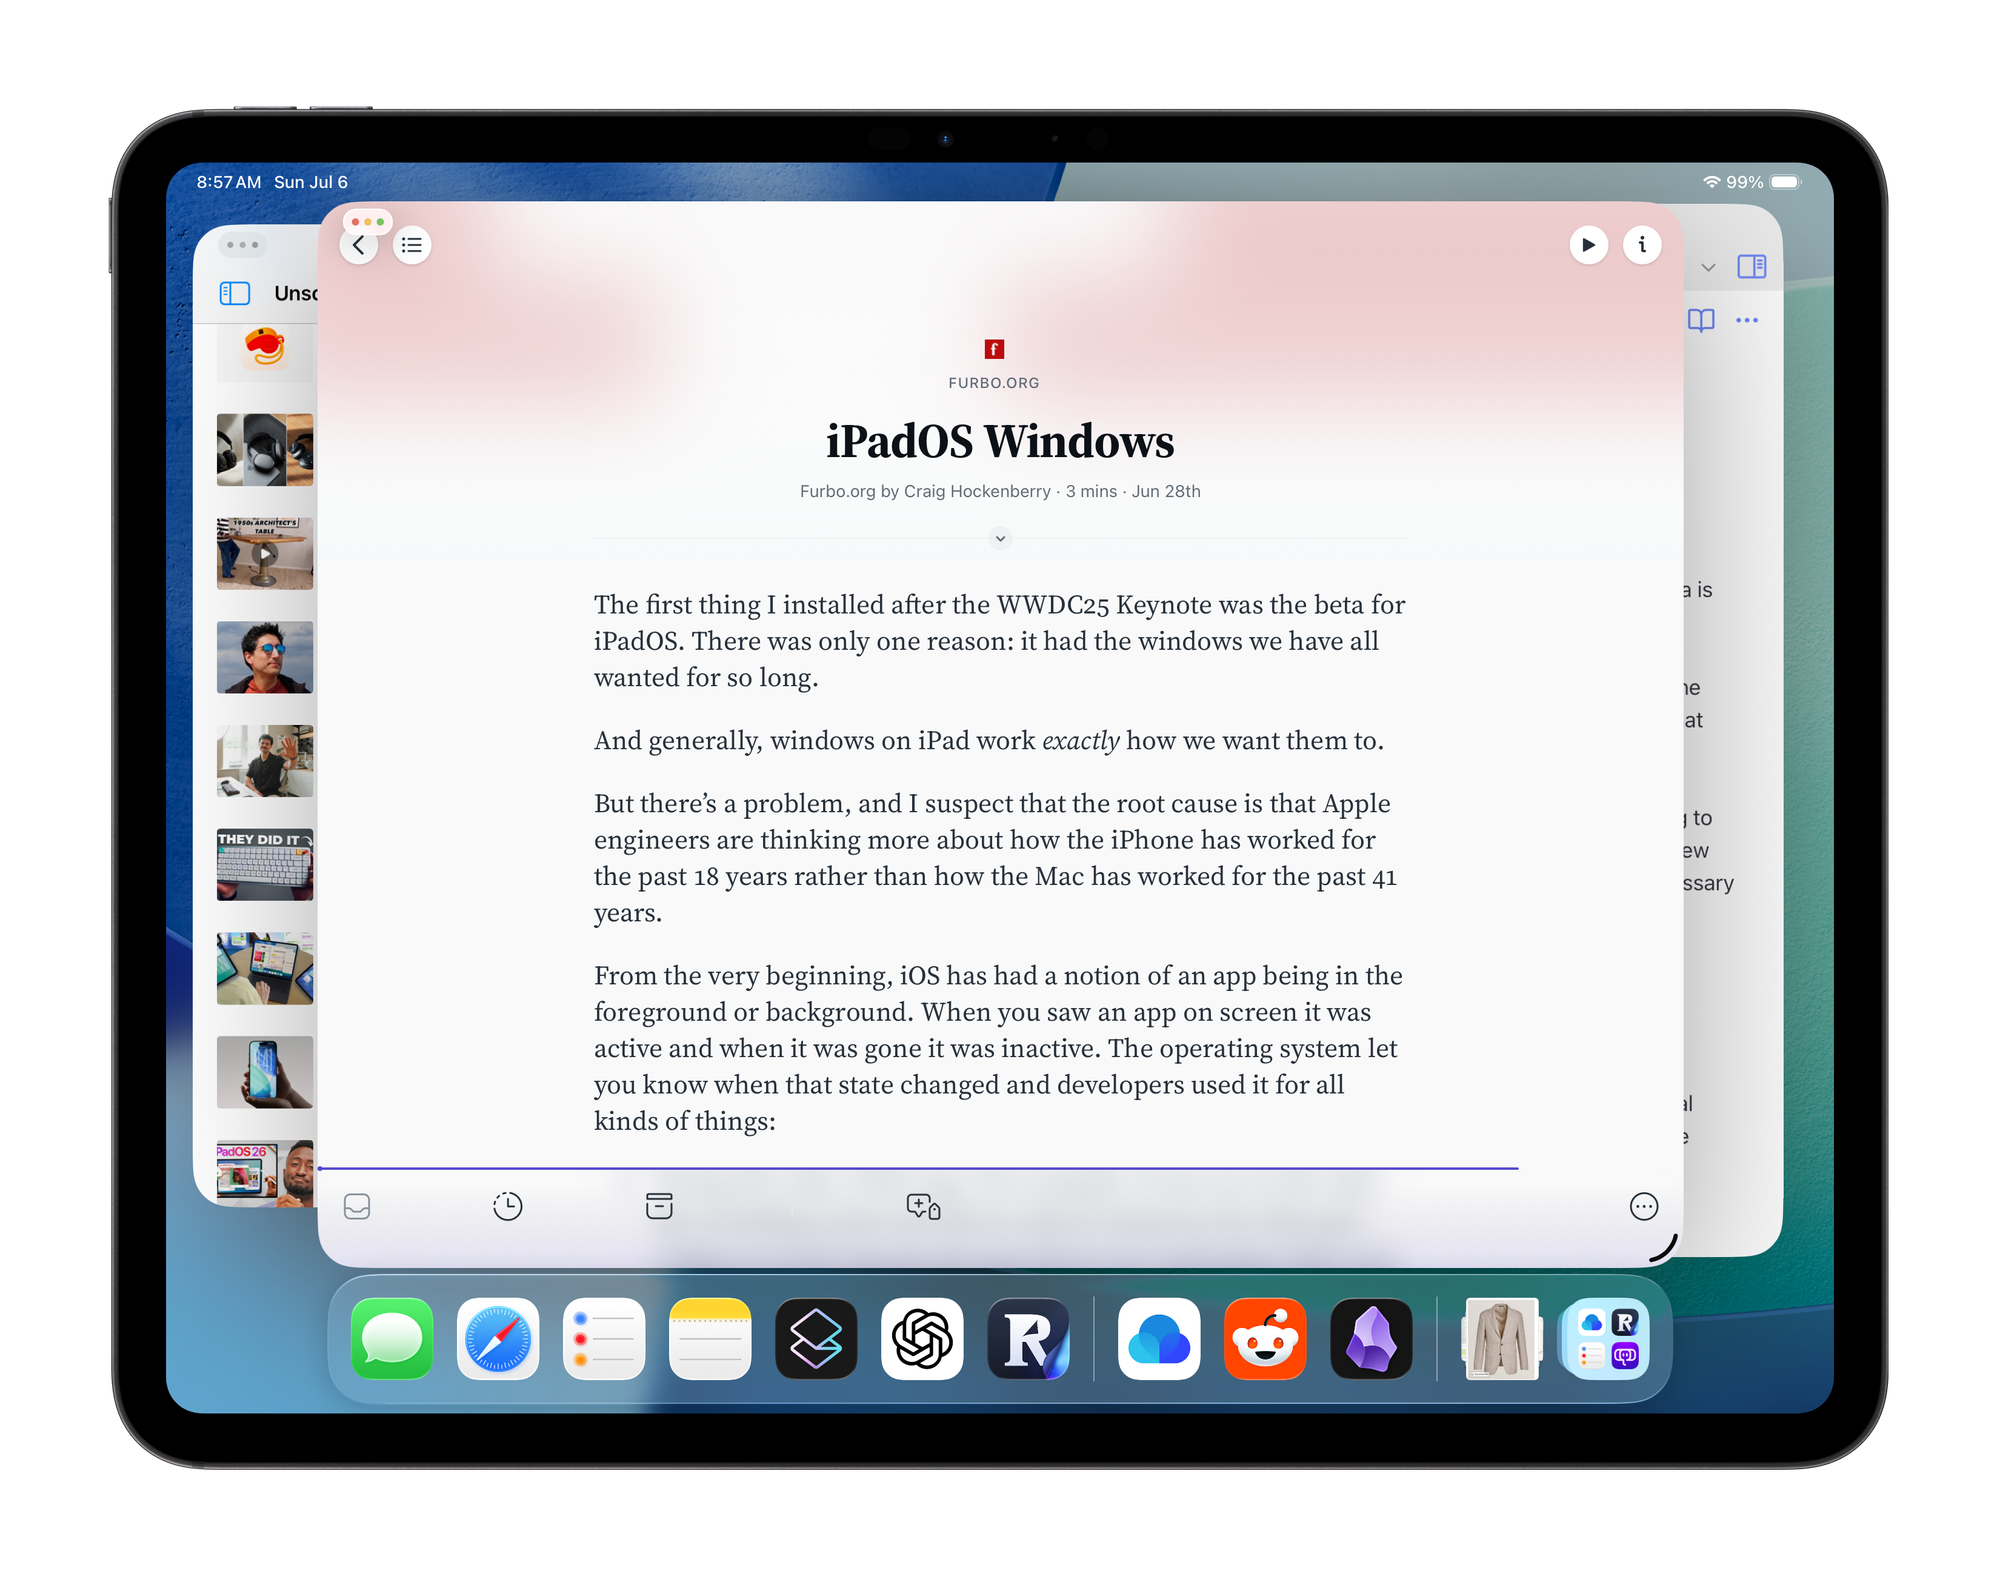Expand the chevron dropdown in right background window
The width and height of the screenshot is (2000, 1576).
click(1708, 267)
